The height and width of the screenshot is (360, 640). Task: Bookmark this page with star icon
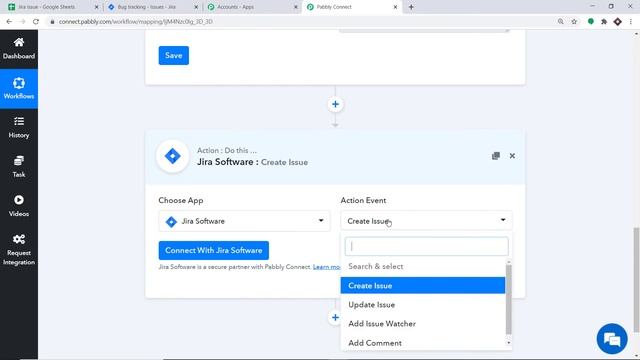[574, 22]
